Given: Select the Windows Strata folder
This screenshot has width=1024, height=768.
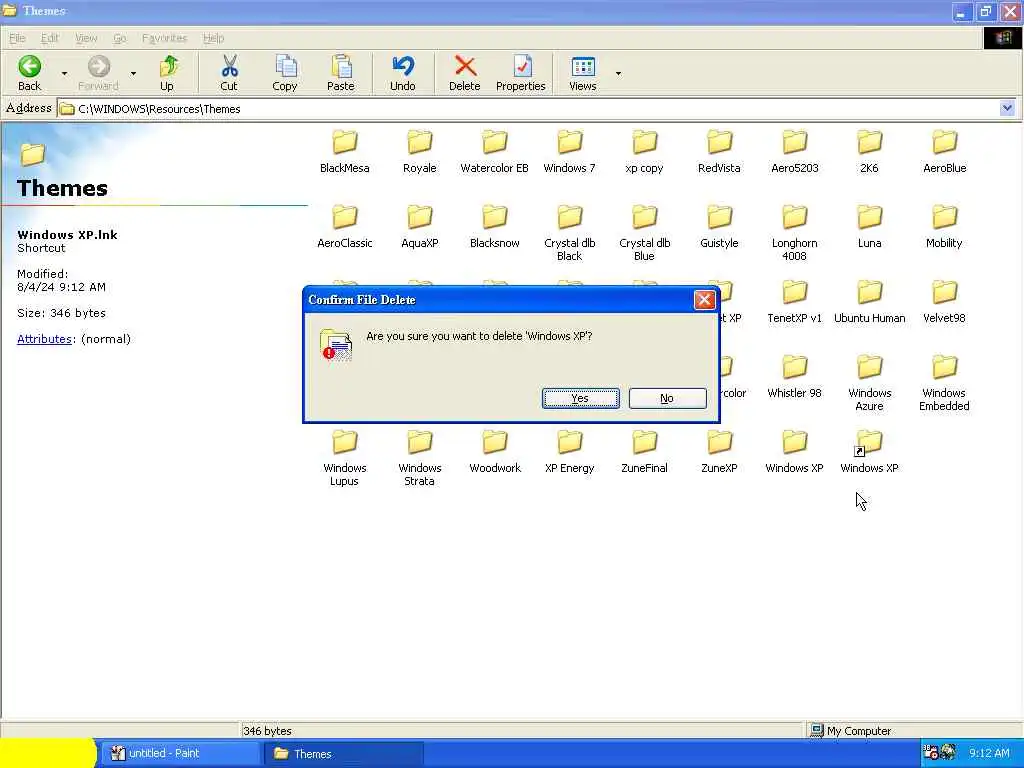Looking at the screenshot, I should (x=419, y=458).
